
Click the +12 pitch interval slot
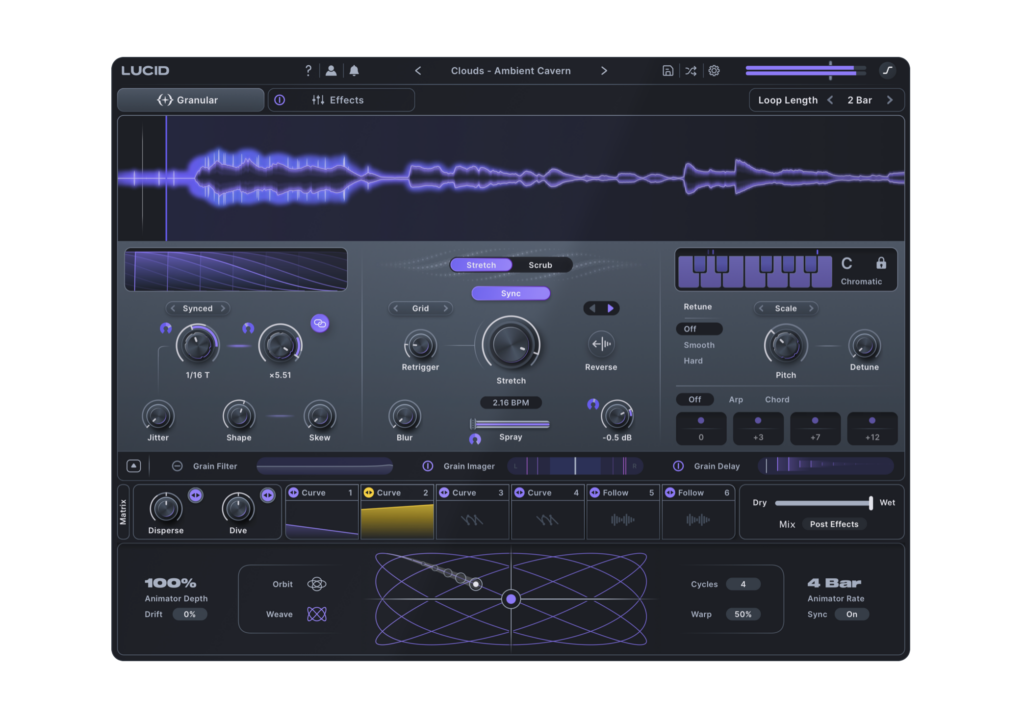pyautogui.click(x=872, y=428)
